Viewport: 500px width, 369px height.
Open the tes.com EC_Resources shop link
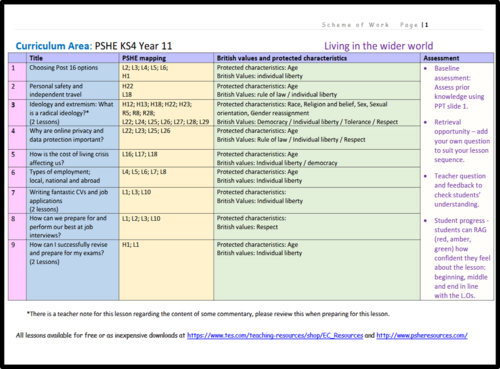click(275, 335)
